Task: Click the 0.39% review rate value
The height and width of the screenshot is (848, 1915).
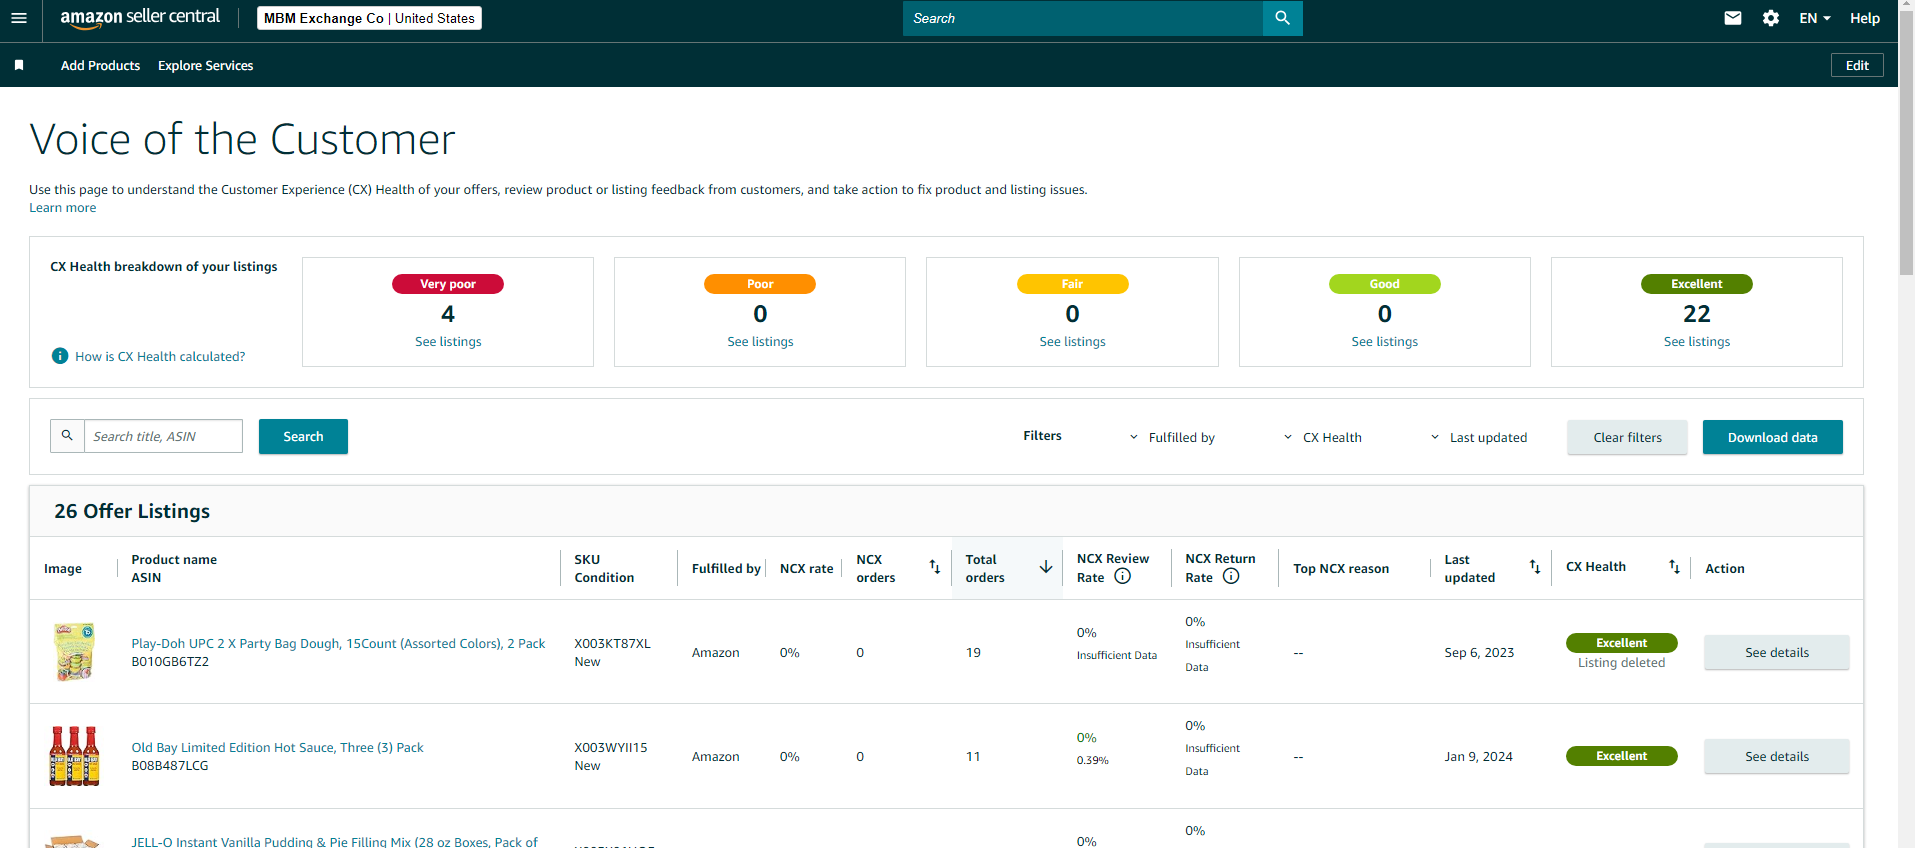Action: pos(1092,760)
